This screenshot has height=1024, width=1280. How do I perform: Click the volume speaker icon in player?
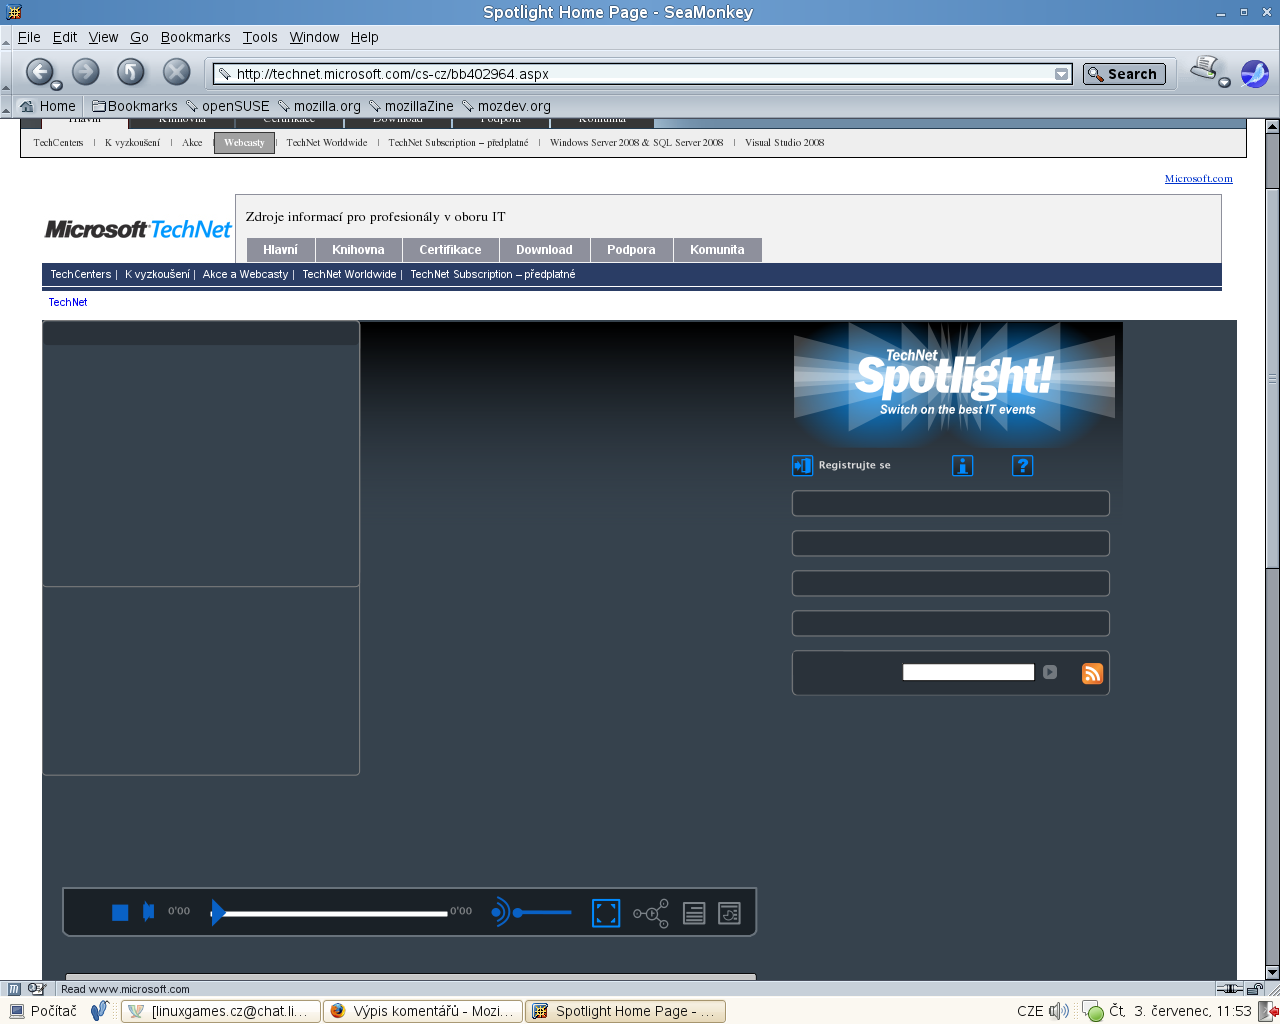(500, 912)
